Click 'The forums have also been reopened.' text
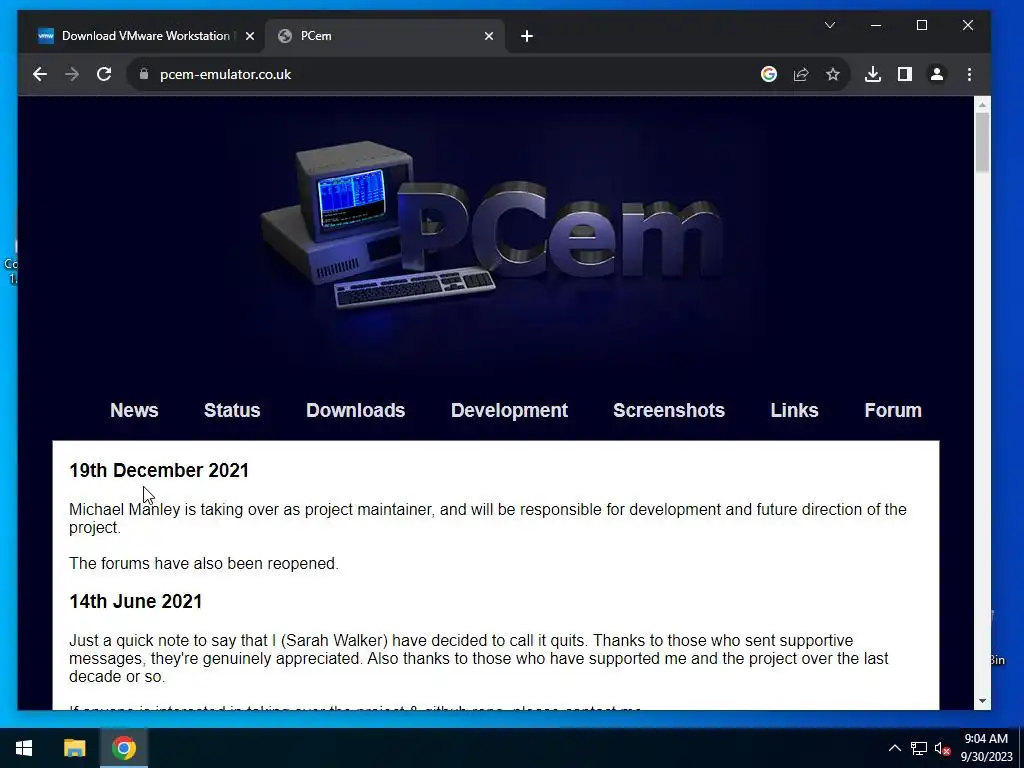 (204, 563)
